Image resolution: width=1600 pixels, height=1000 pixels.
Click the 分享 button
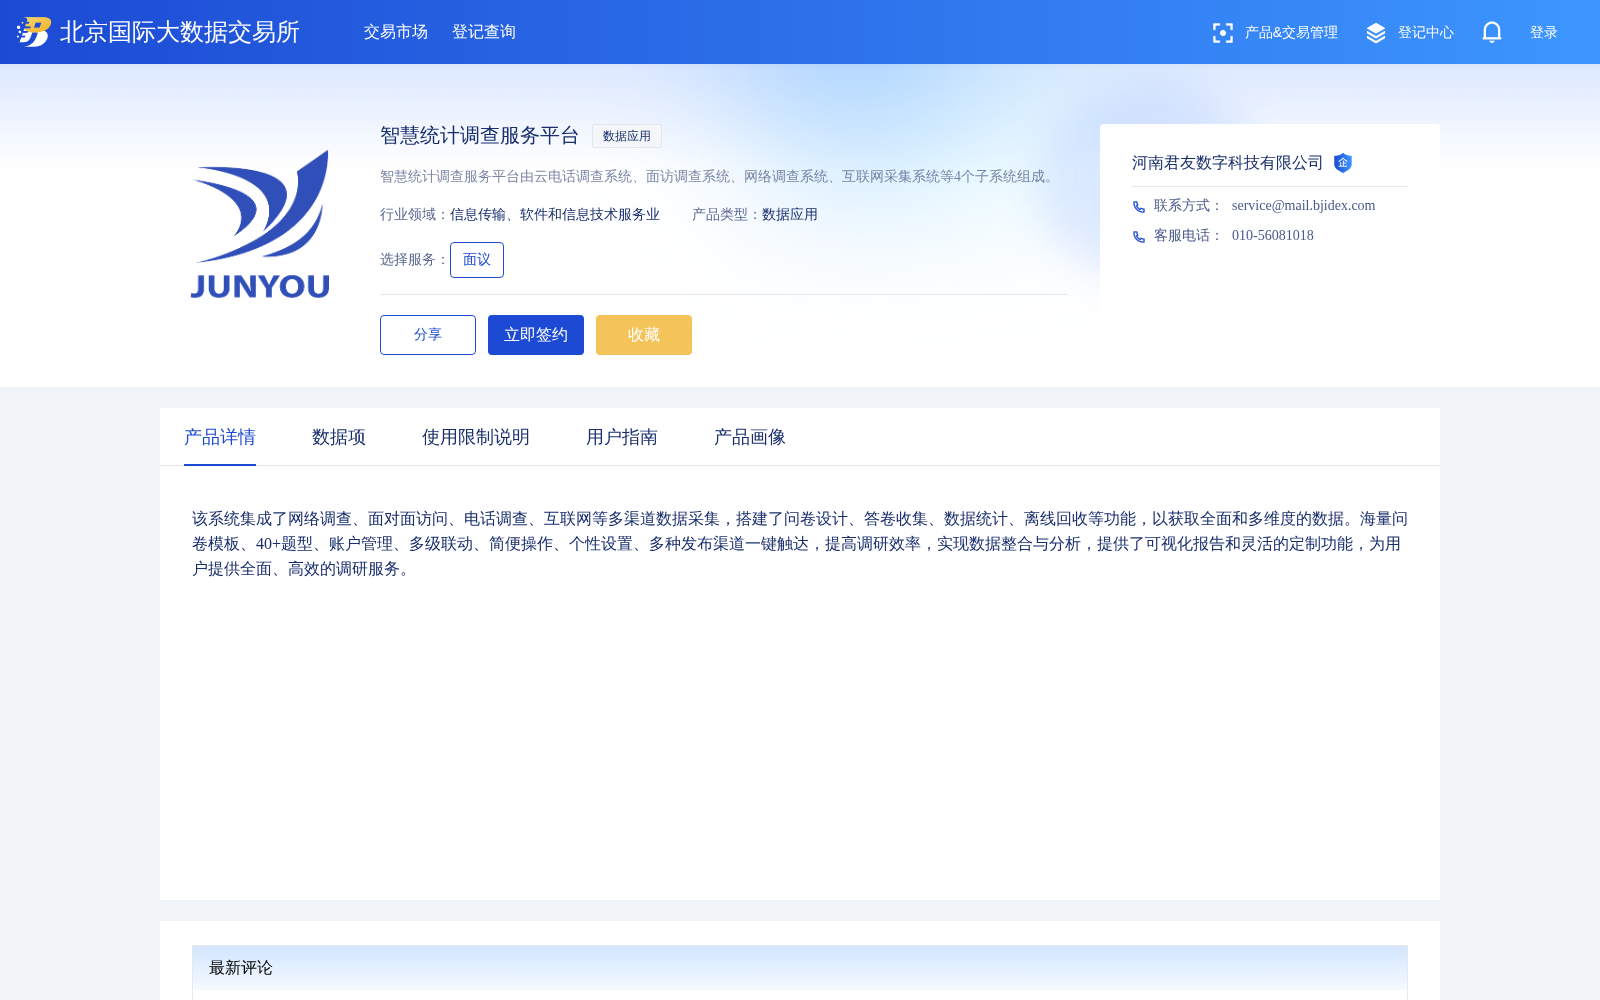(x=428, y=335)
